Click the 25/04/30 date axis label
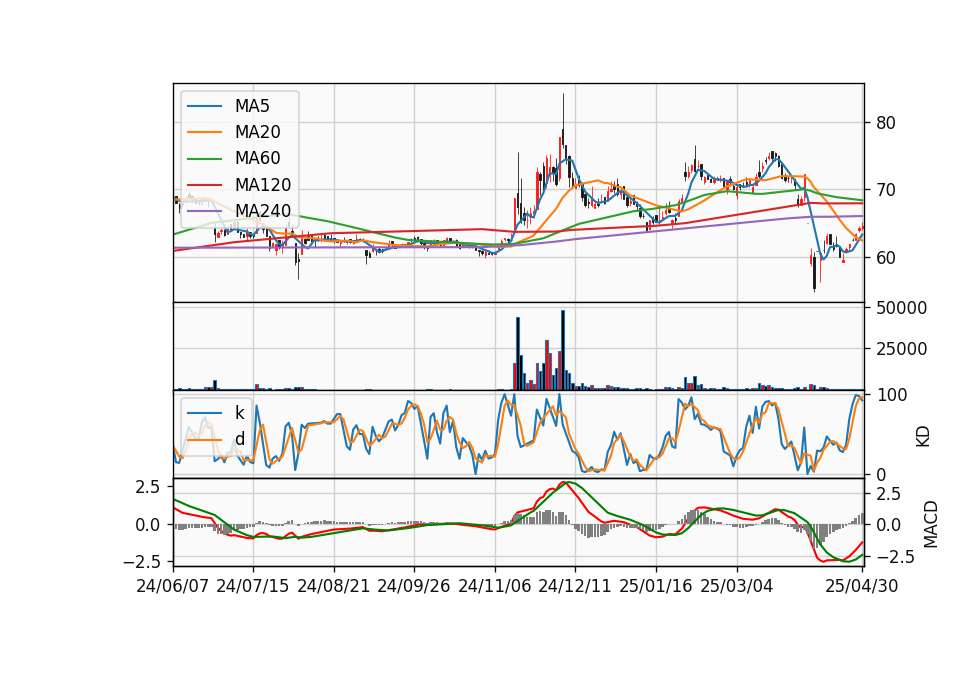960x690 pixels. coord(862,586)
